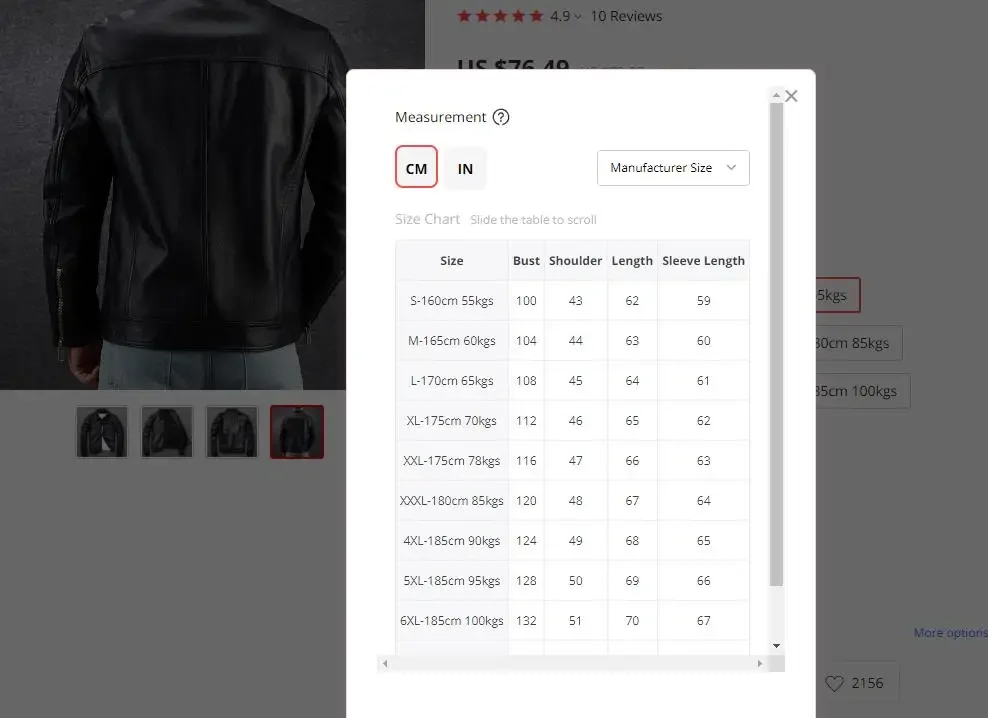988x718 pixels.
Task: Expand the 4.9 rating chevron
Action: (x=578, y=17)
